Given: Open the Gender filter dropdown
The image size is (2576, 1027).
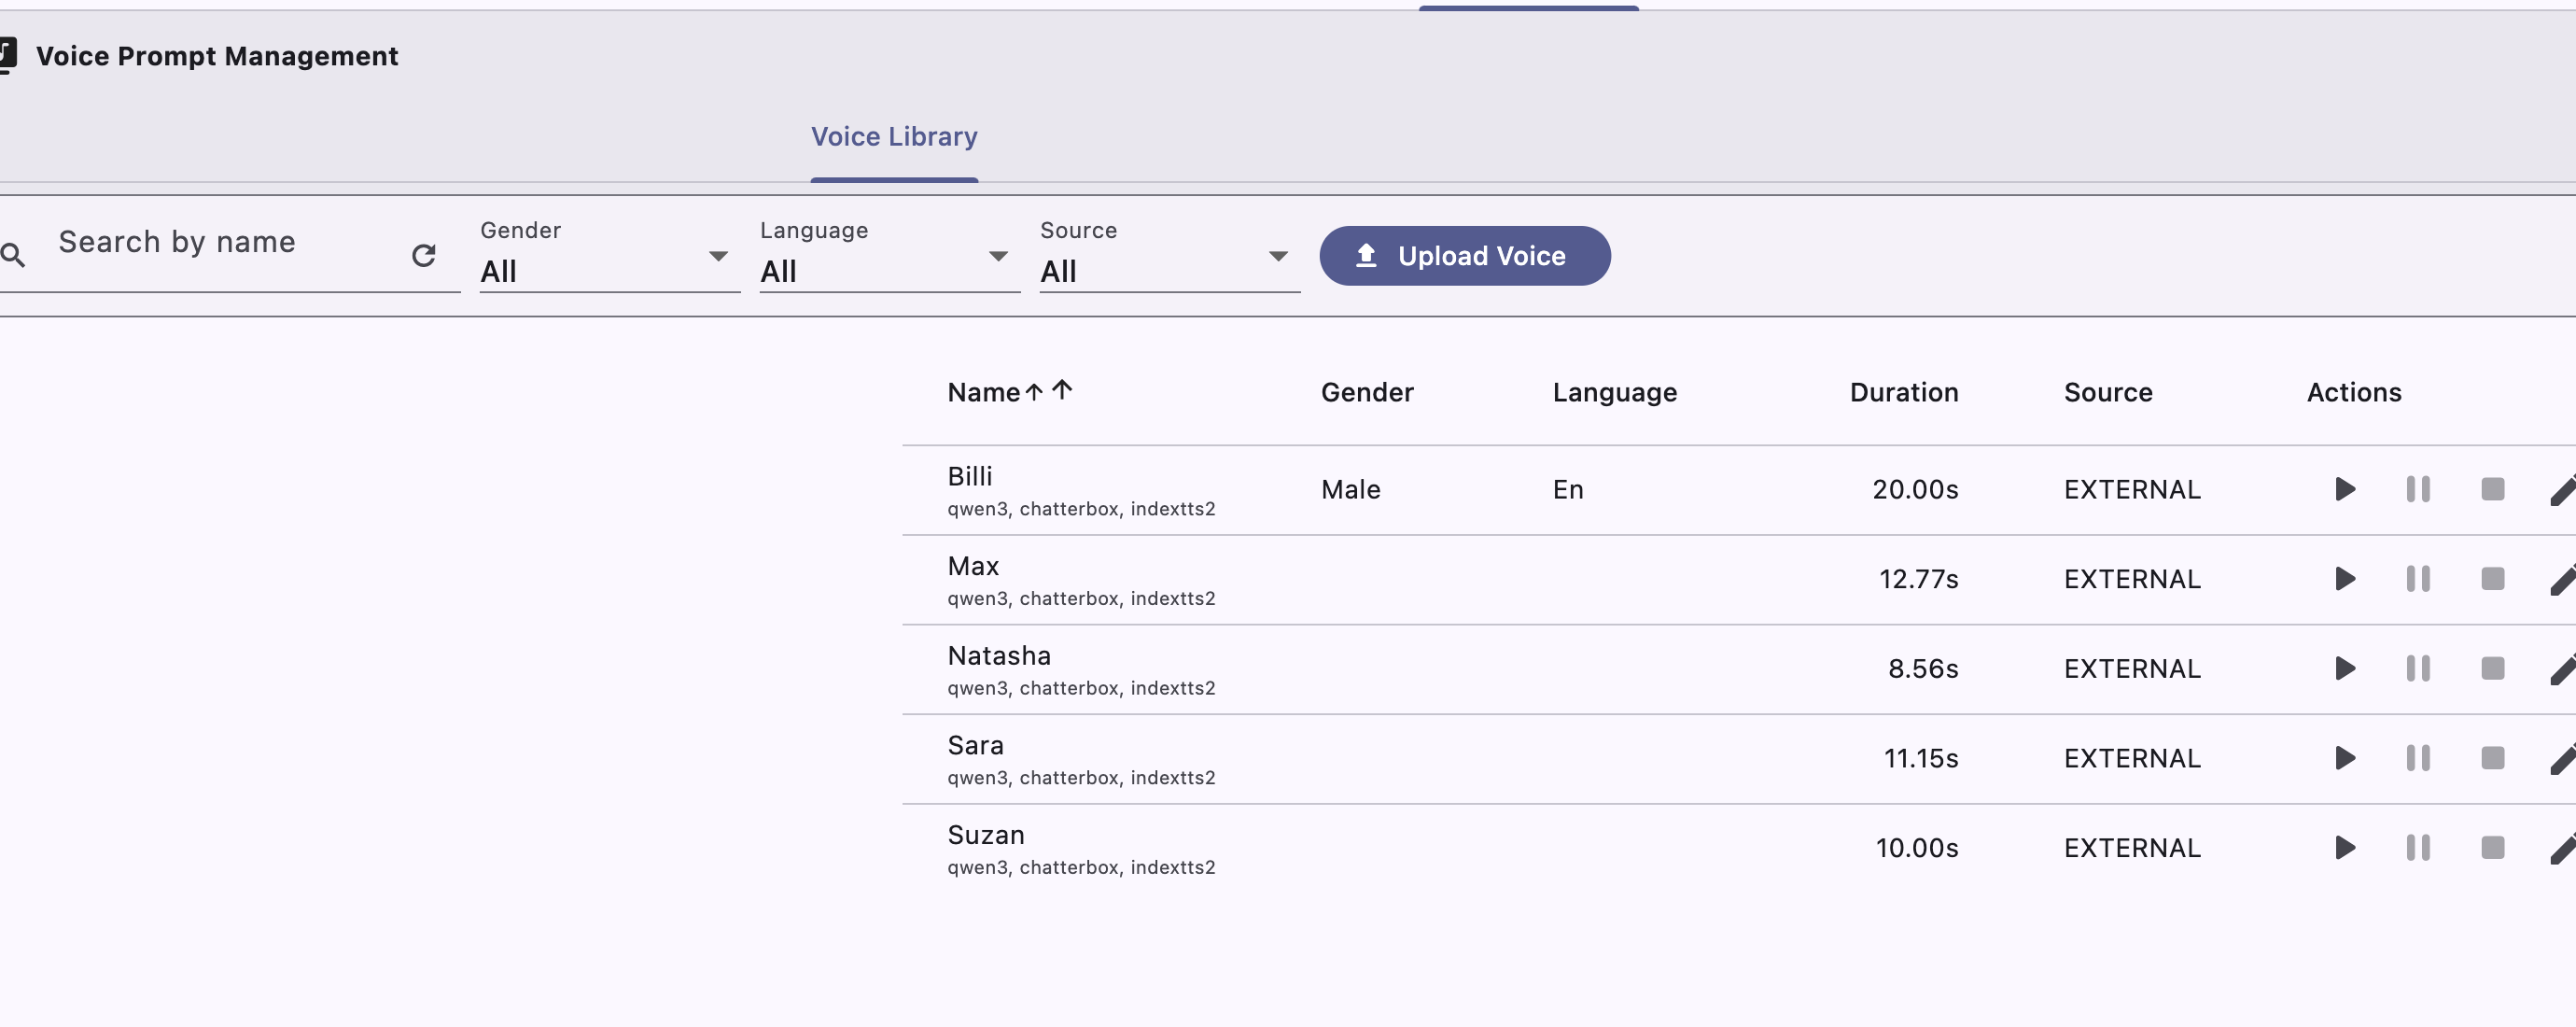Looking at the screenshot, I should 718,257.
